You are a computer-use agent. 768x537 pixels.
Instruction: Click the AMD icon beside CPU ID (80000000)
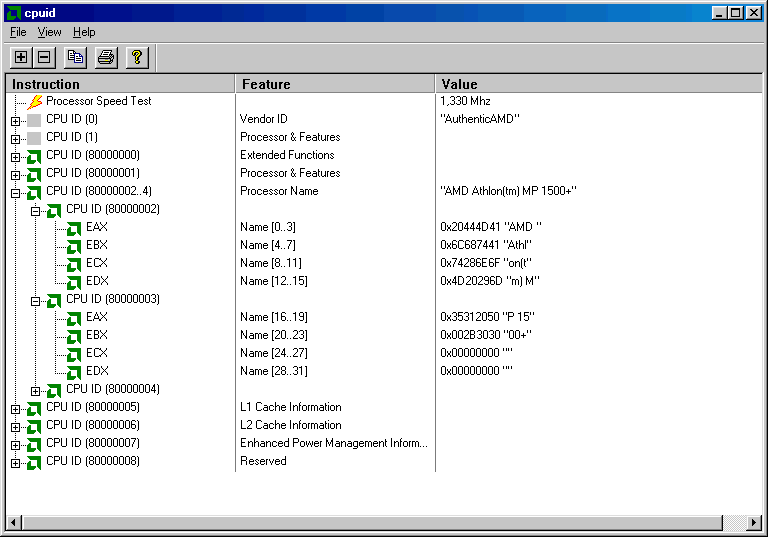(34, 157)
